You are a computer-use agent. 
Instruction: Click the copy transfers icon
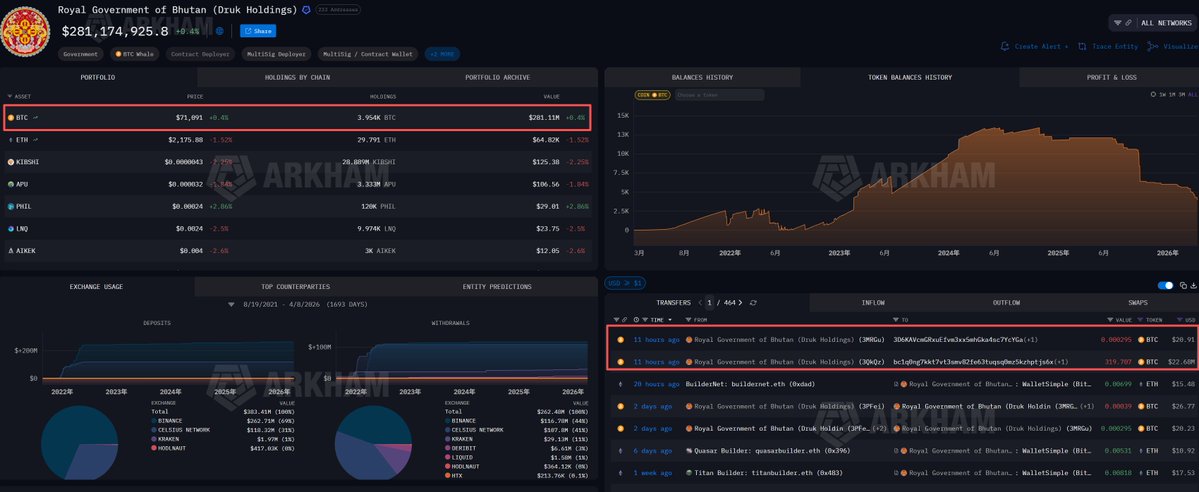tap(1183, 285)
